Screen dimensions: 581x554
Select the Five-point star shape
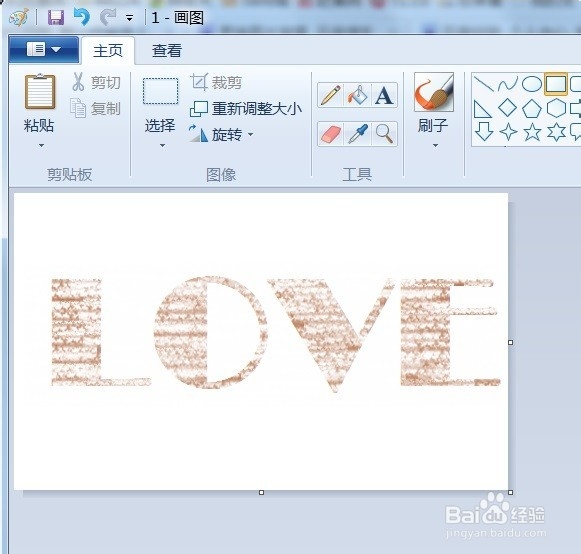pos(532,132)
